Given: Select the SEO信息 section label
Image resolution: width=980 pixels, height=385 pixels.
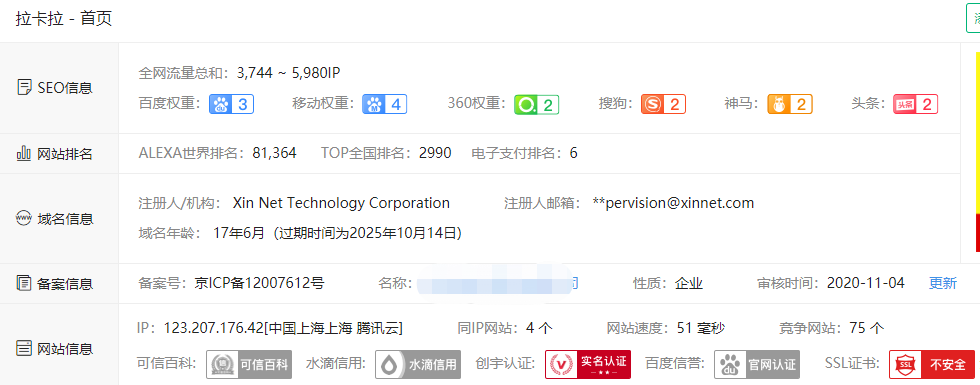Looking at the screenshot, I should pyautogui.click(x=54, y=88).
